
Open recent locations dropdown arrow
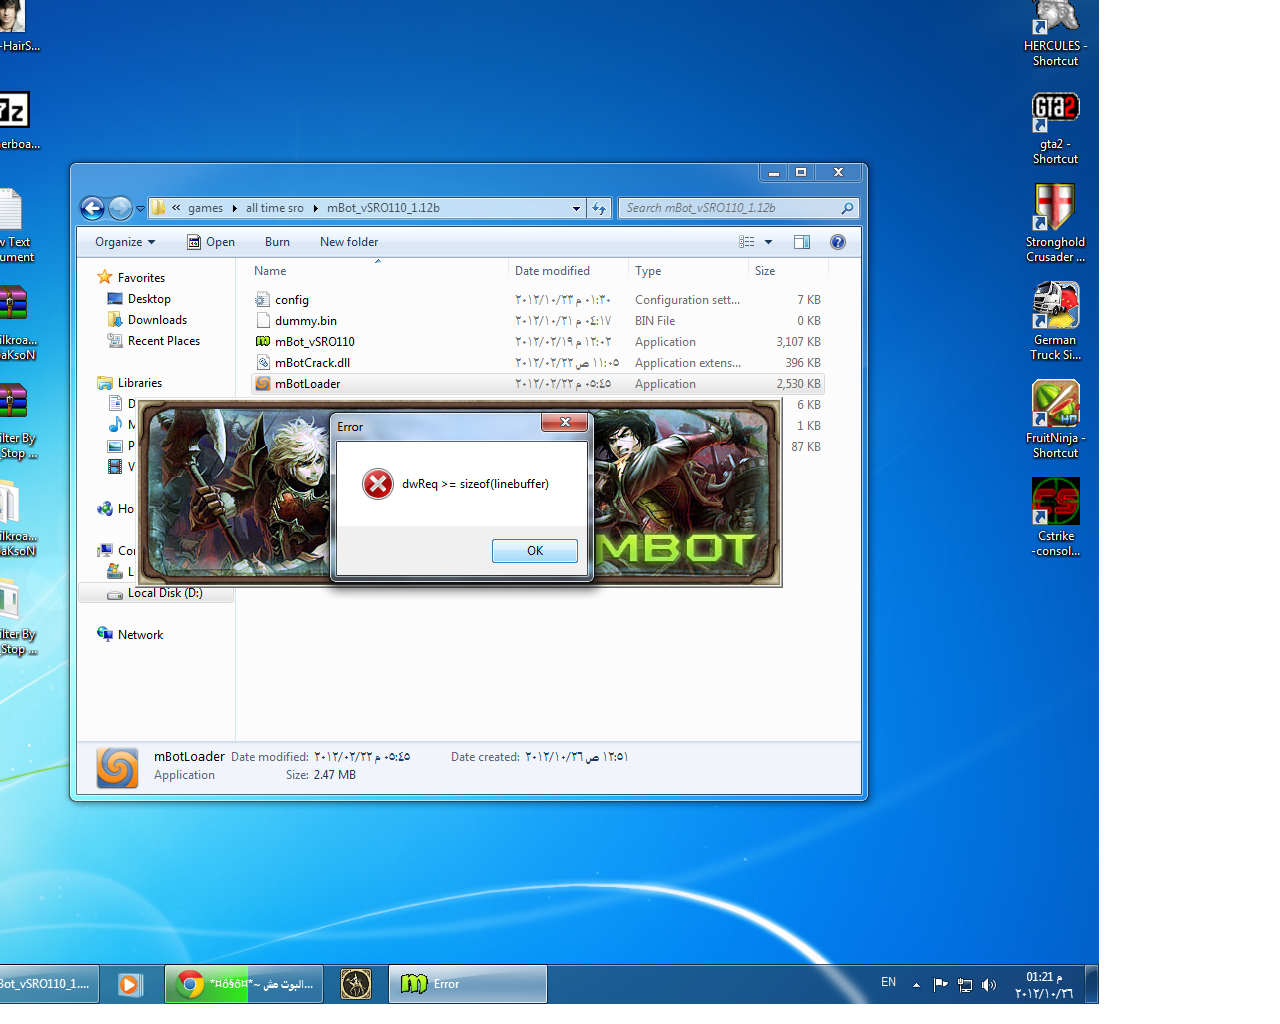pyautogui.click(x=140, y=208)
